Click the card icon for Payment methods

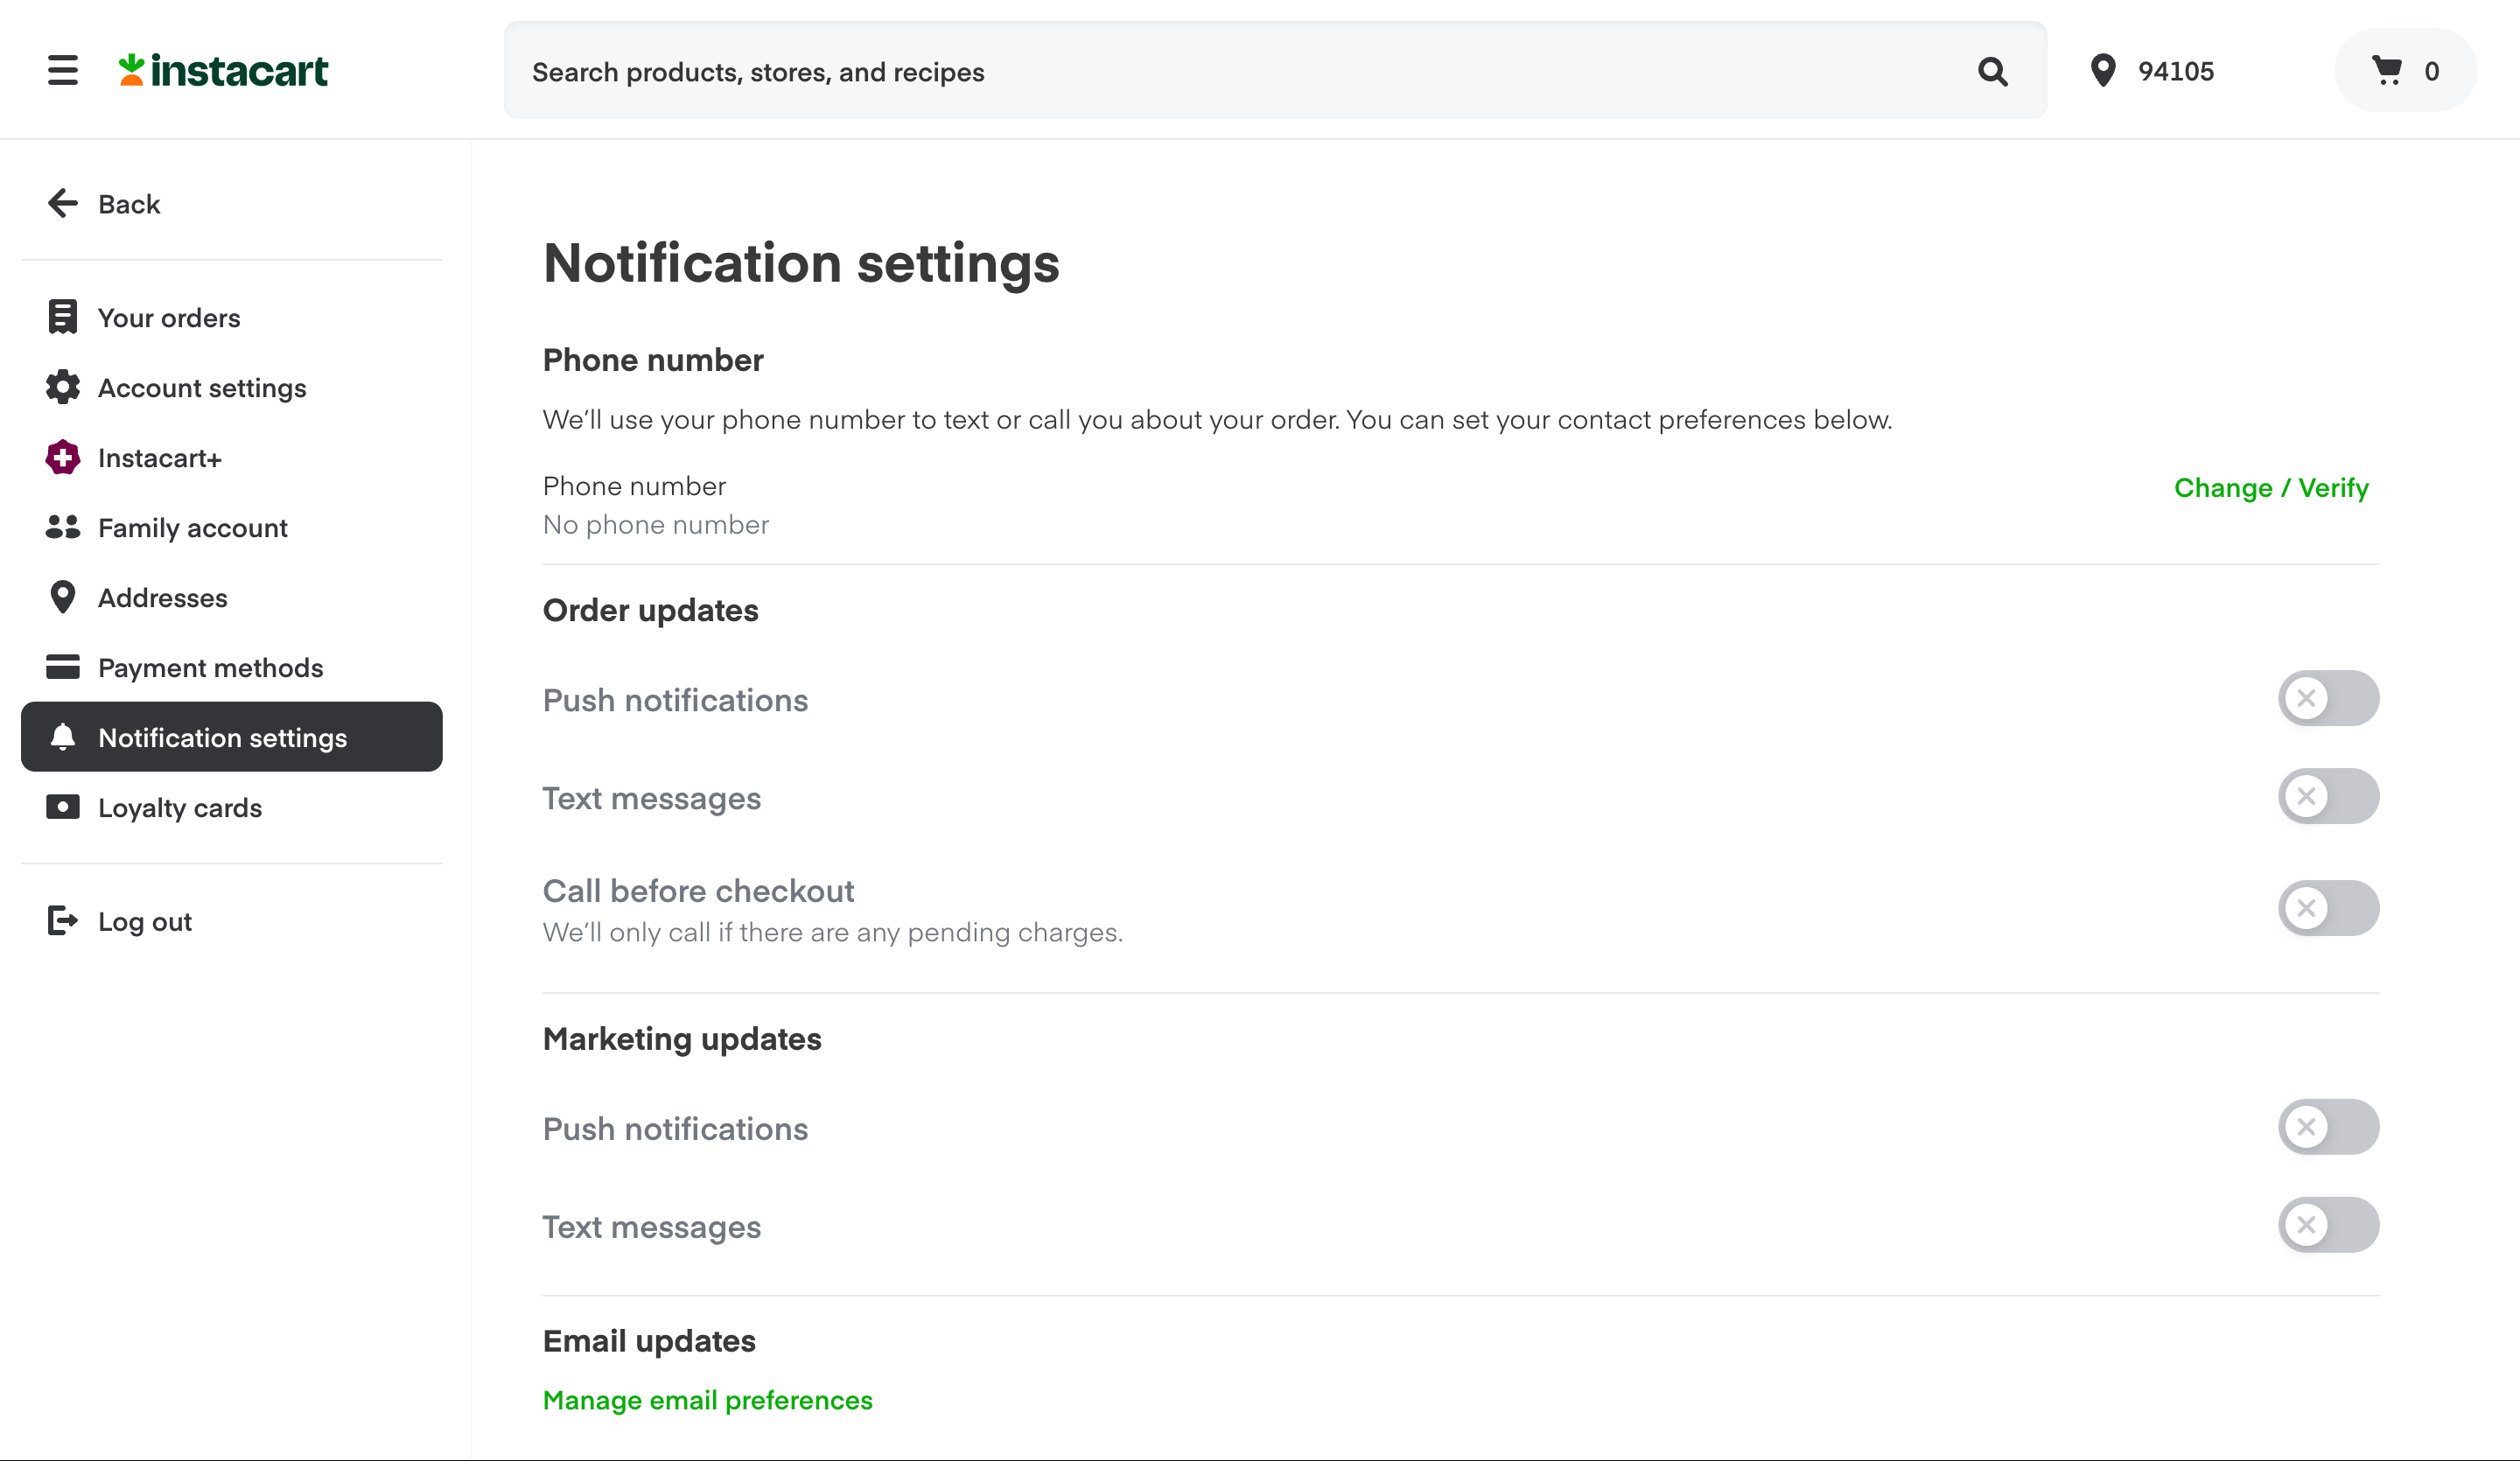[x=63, y=667]
